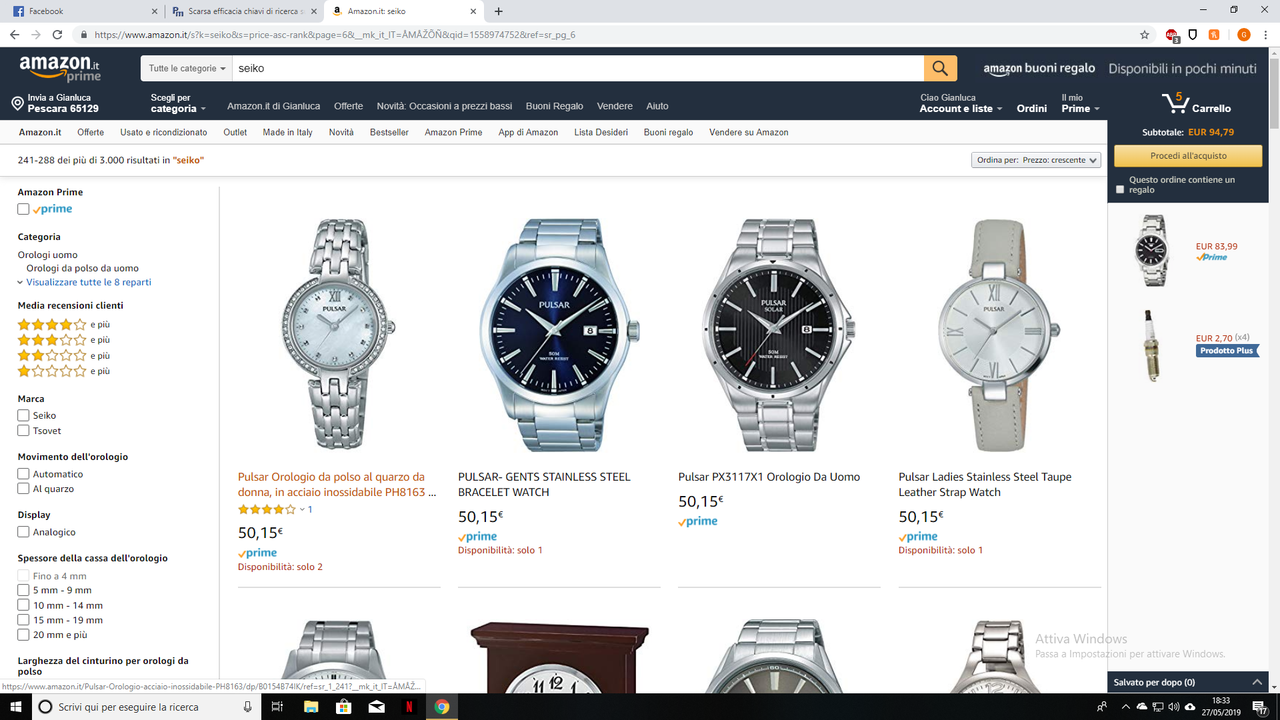
Task: Check the Al quarzo checkbox
Action: [x=23, y=489]
